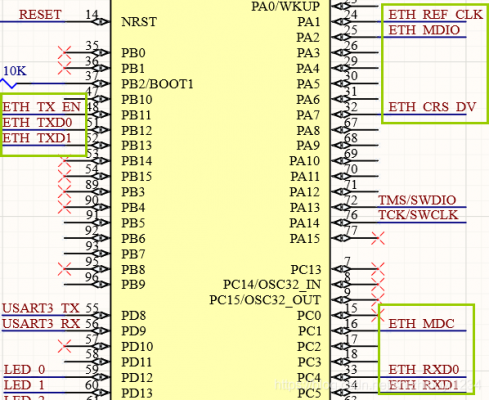This screenshot has height=400, width=489.
Task: Select the ETH_TXD1 net label
Action: [x=37, y=138]
